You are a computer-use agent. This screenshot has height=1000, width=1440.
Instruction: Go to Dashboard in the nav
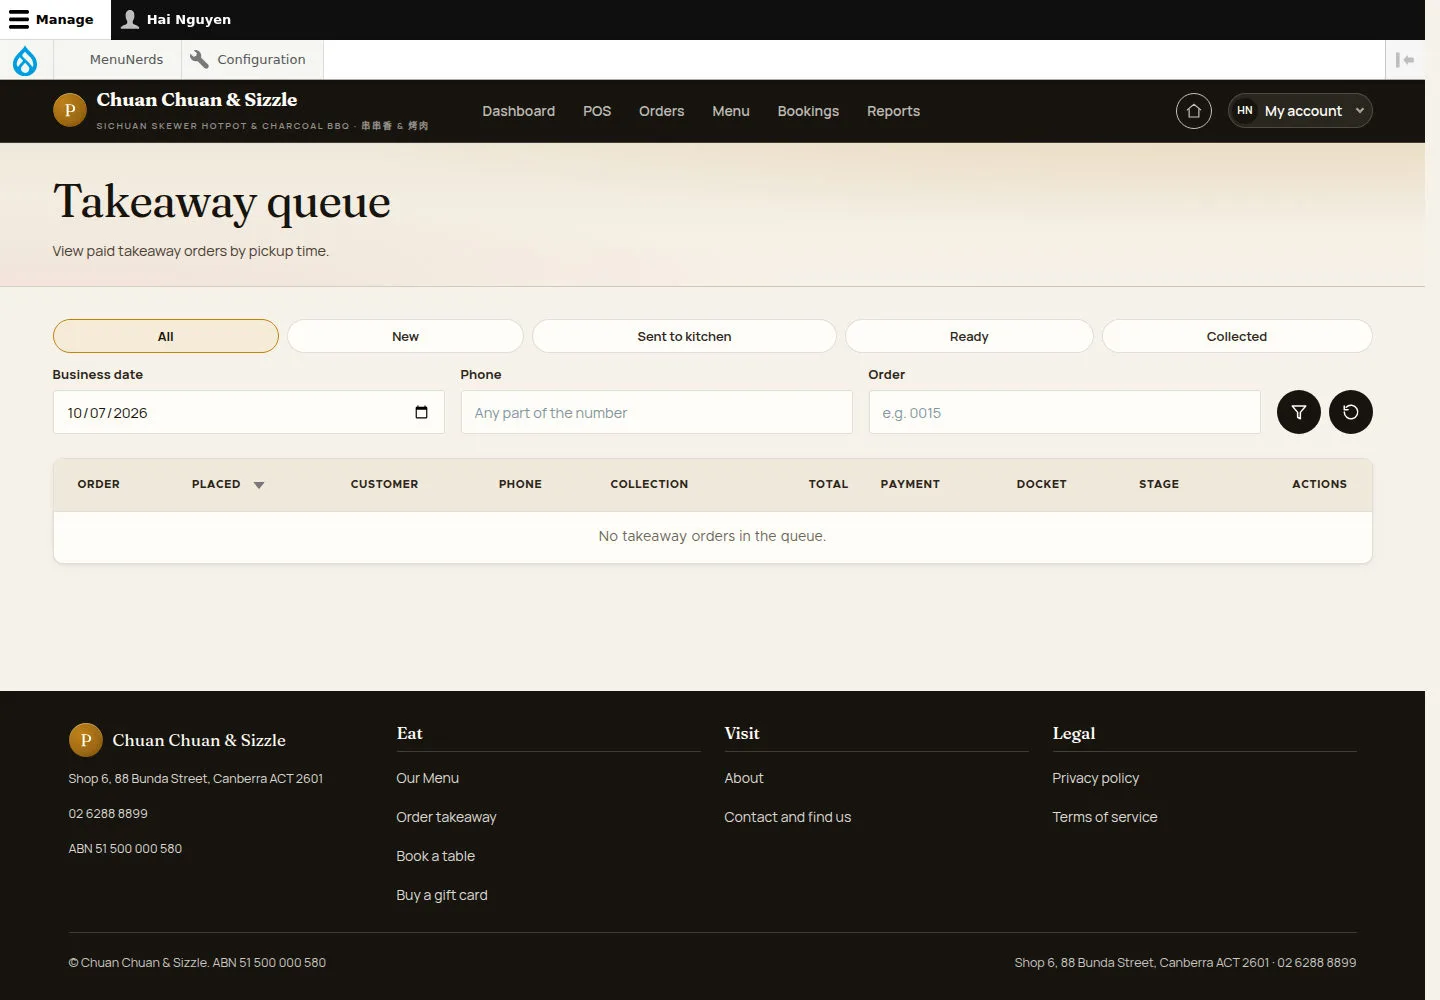(x=518, y=111)
